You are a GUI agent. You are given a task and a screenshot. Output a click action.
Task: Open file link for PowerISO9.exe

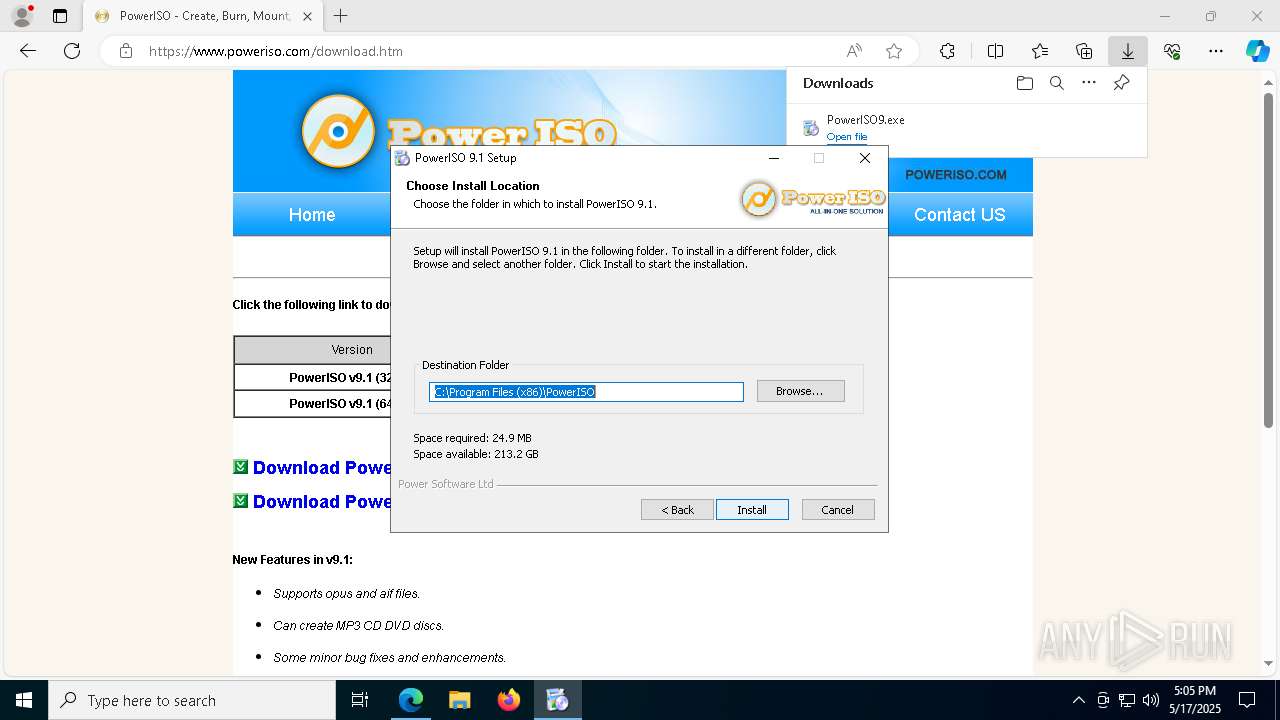tap(847, 137)
